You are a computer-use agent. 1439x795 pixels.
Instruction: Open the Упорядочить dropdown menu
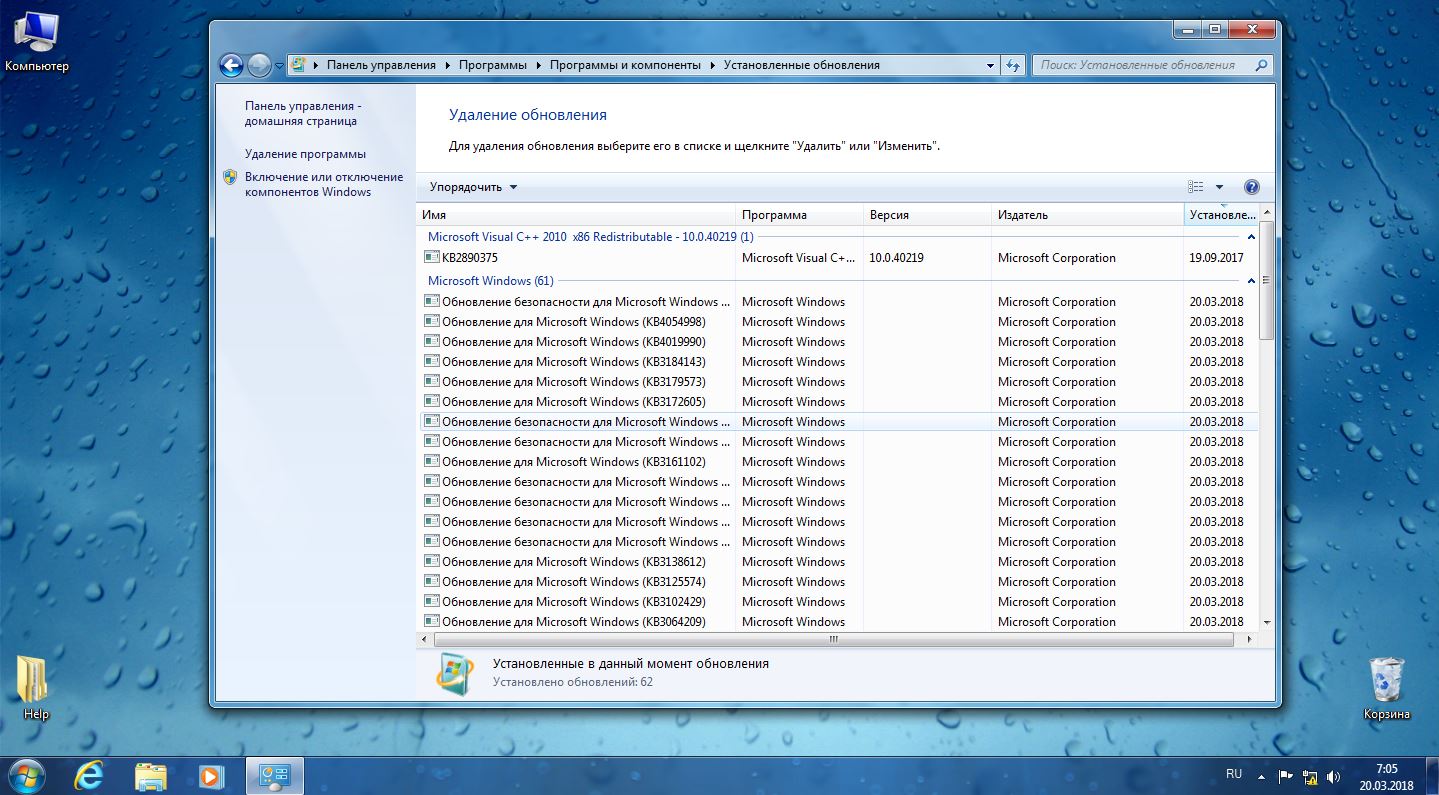(x=473, y=187)
